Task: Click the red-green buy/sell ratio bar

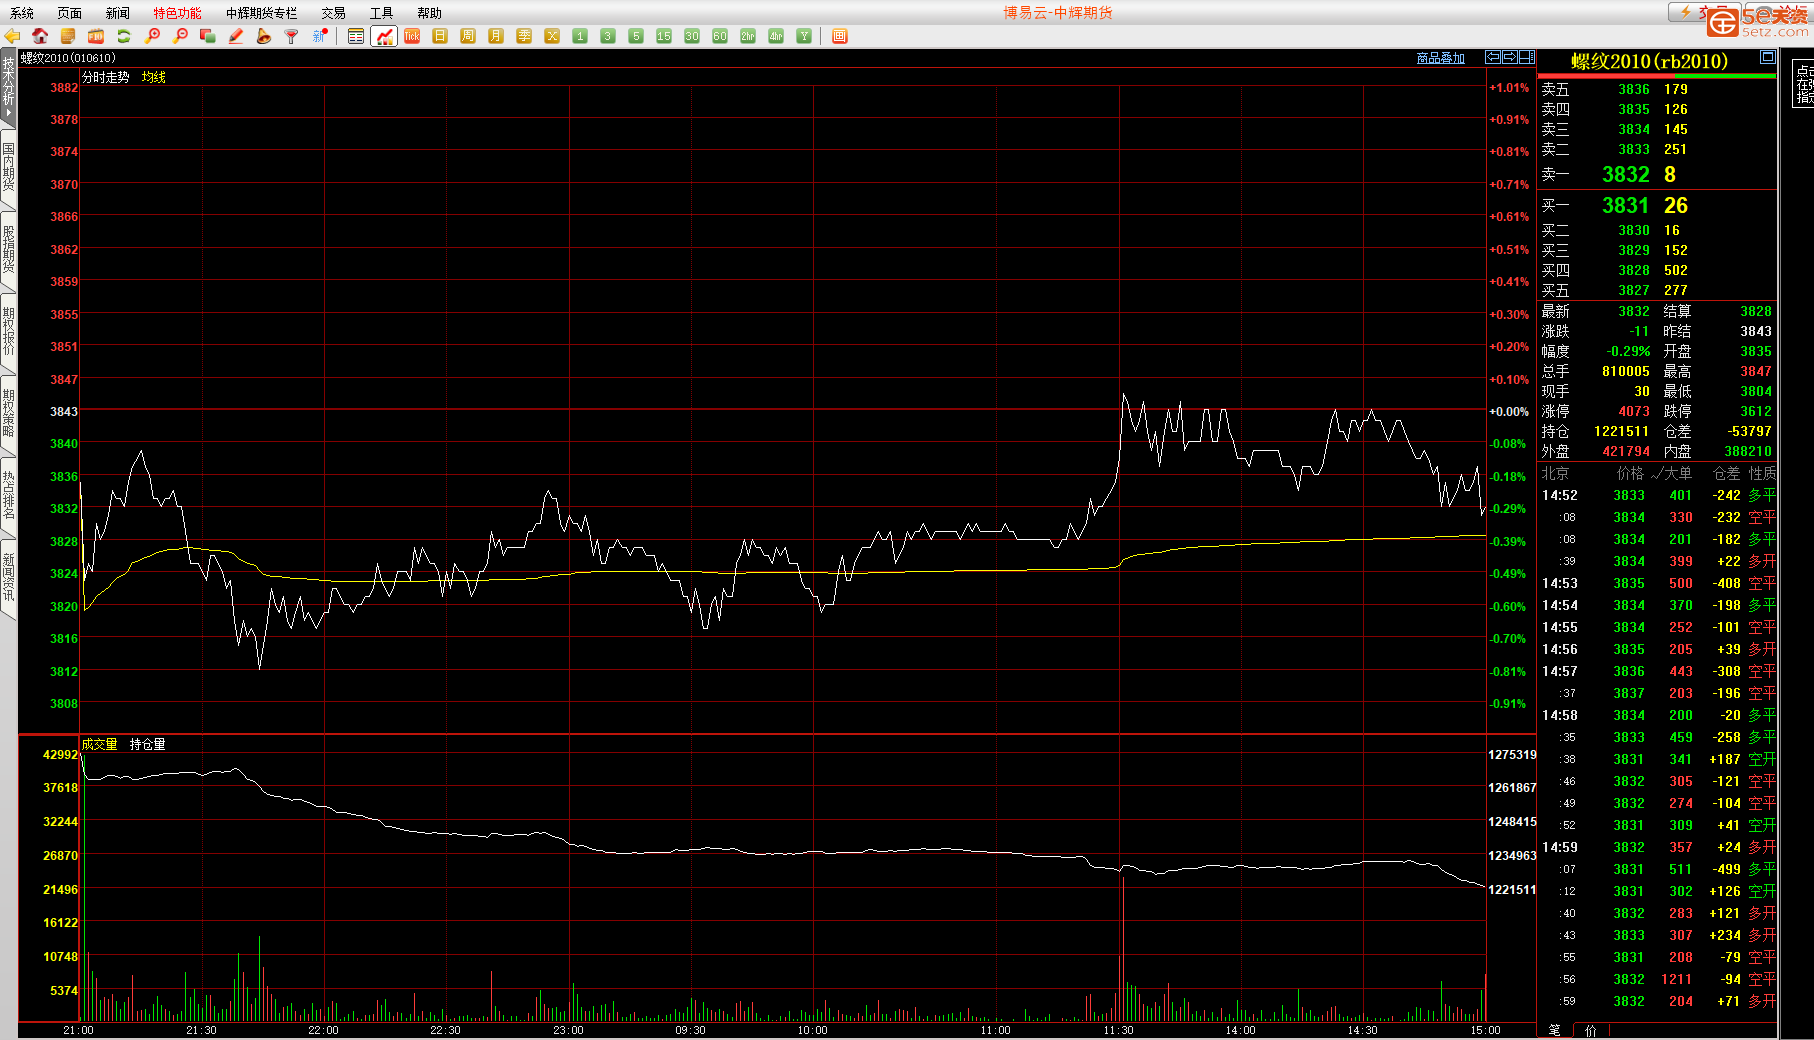Action: click(1656, 76)
